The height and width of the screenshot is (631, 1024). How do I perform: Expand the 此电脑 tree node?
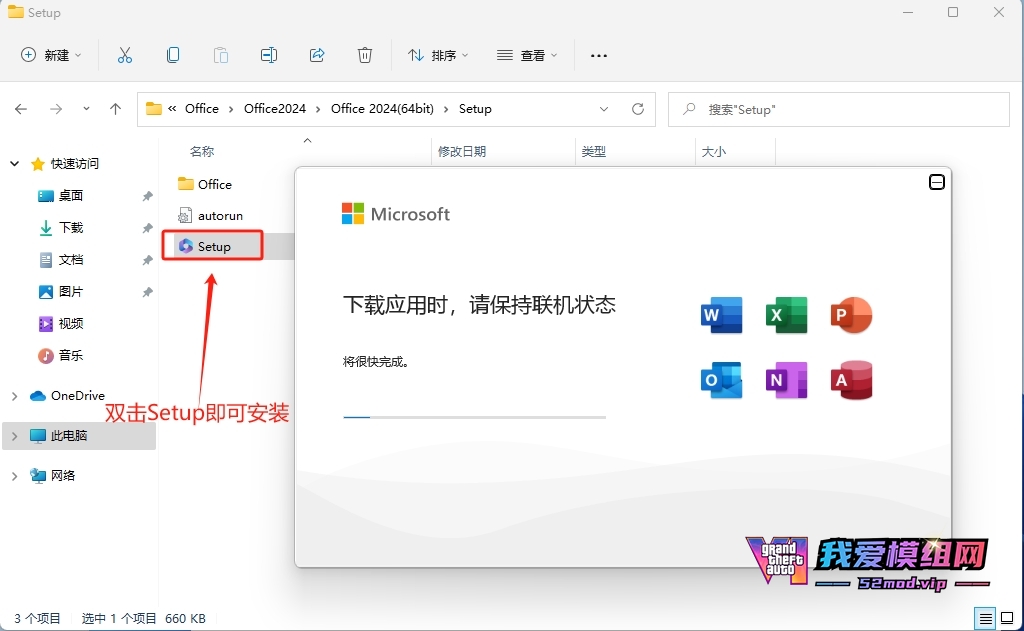coord(14,436)
